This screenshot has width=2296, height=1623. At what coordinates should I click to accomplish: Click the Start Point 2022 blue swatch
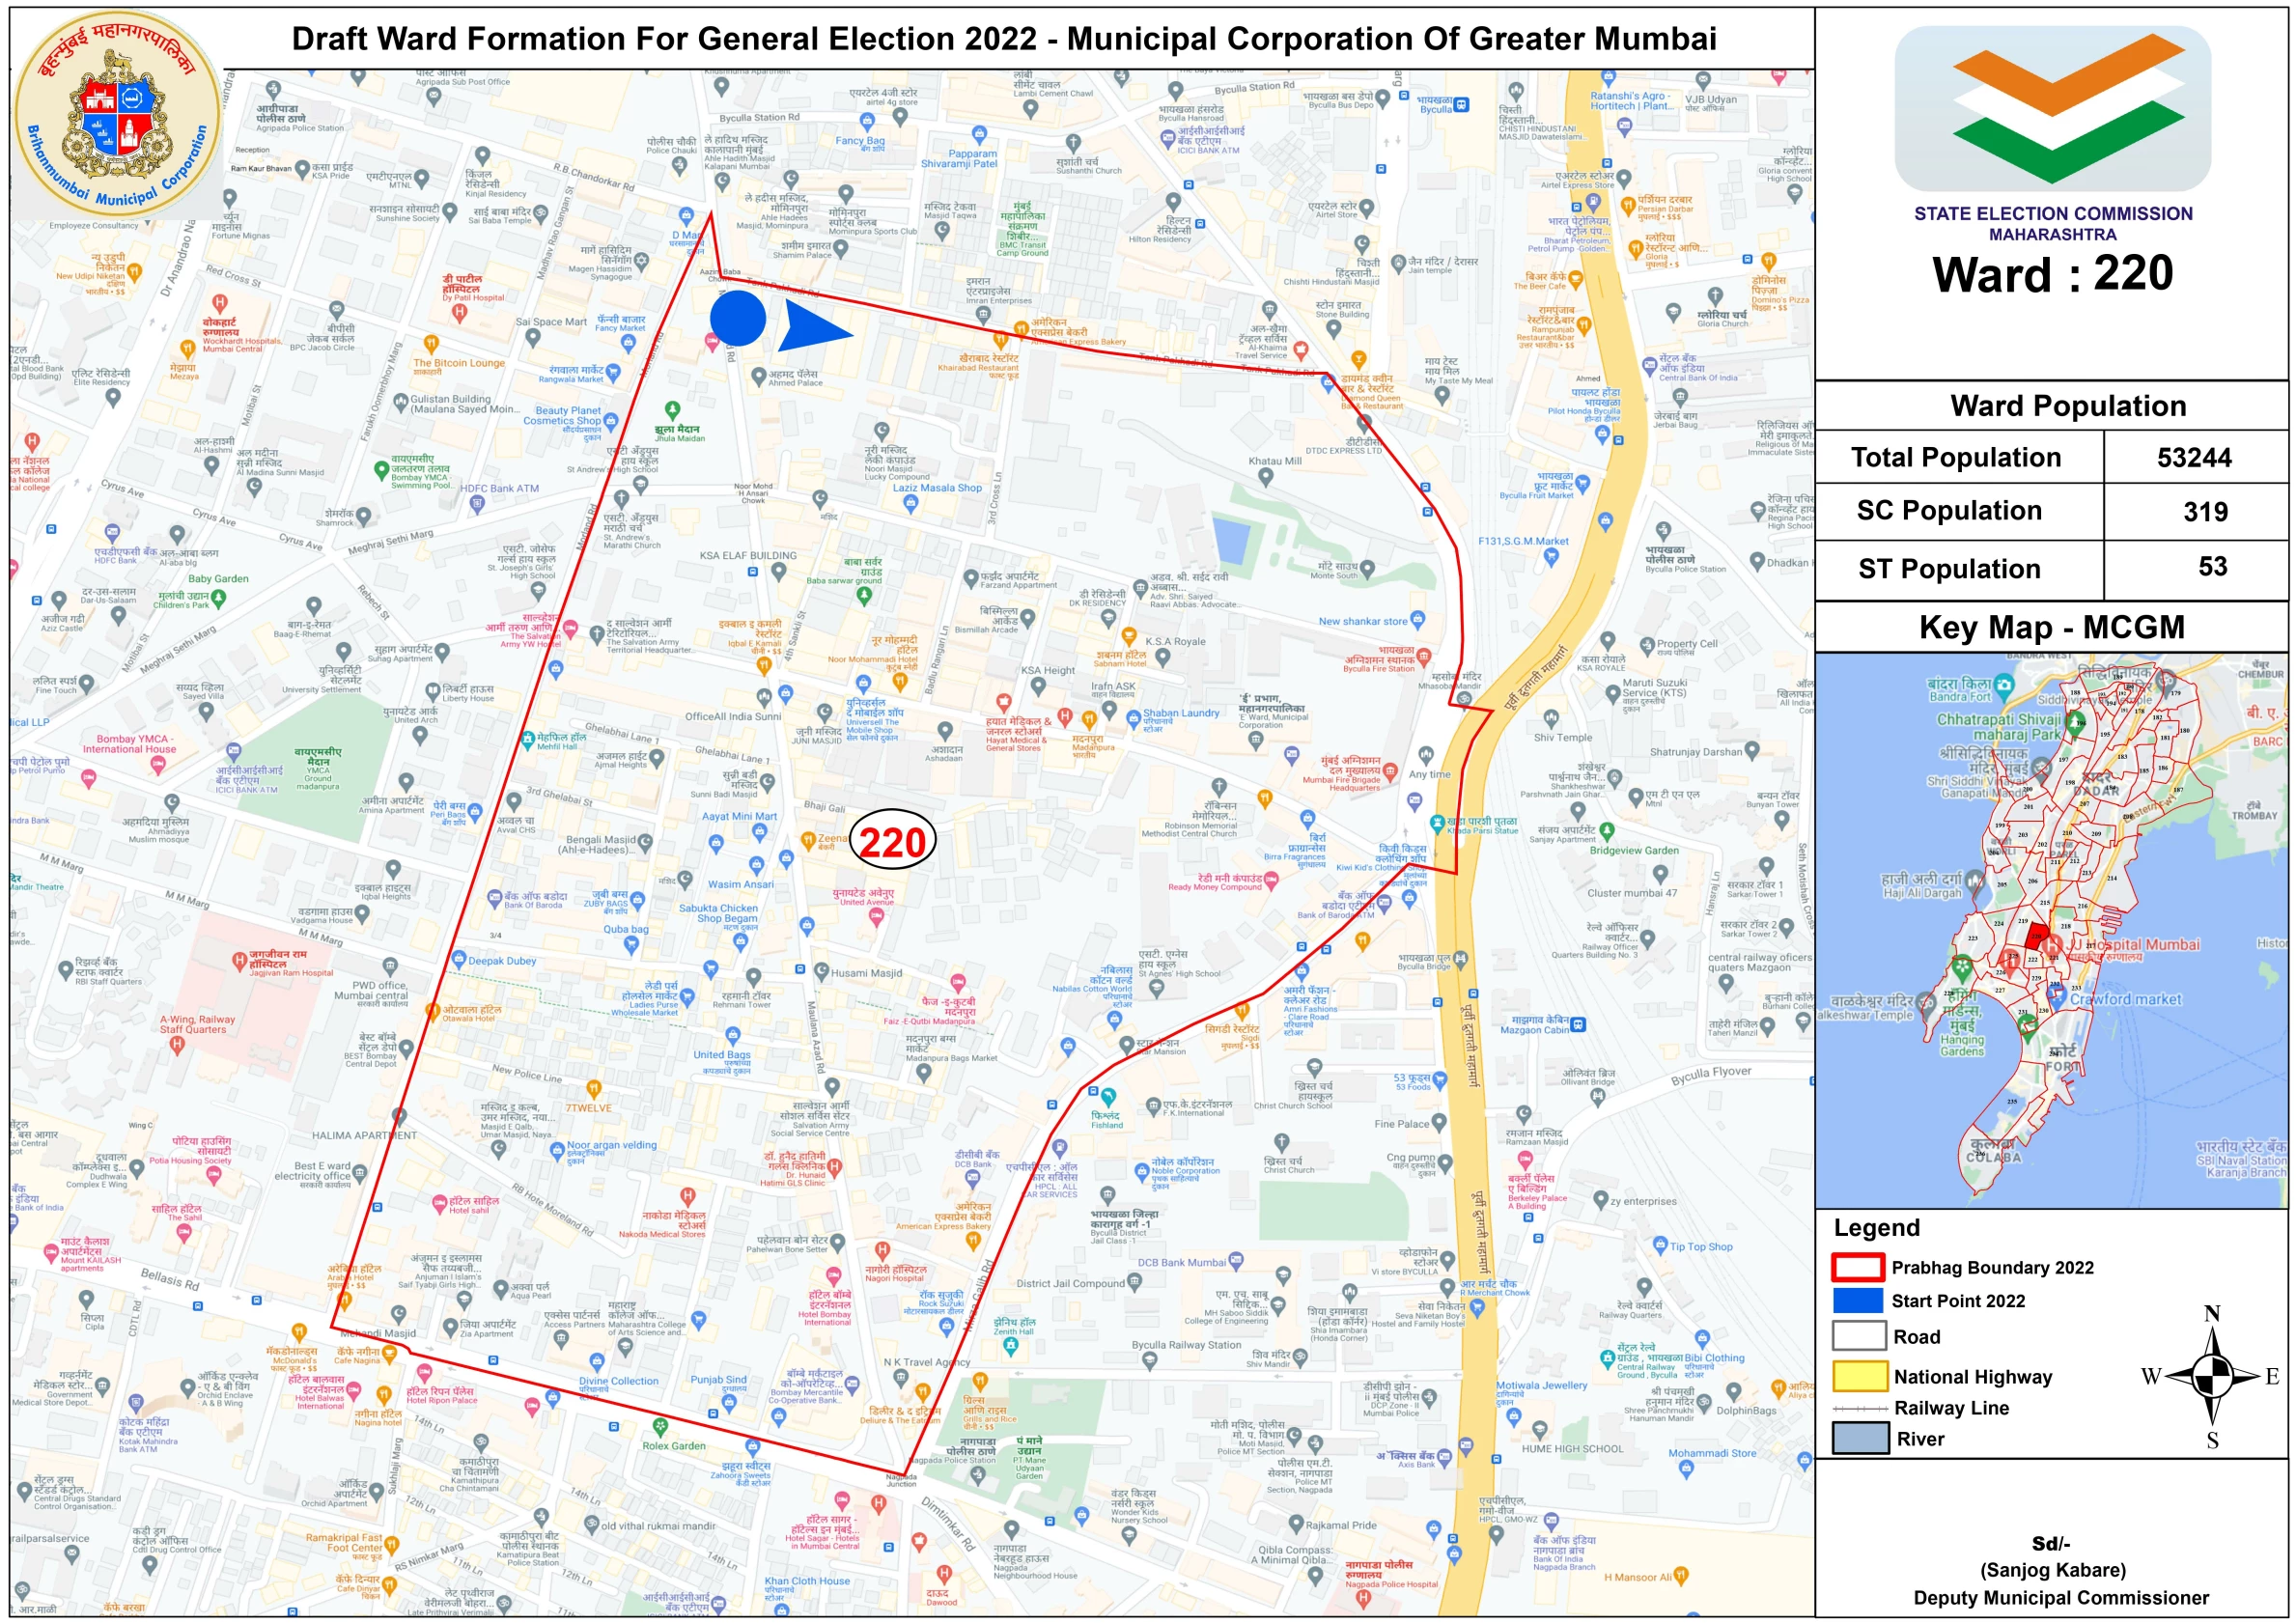(1858, 1300)
